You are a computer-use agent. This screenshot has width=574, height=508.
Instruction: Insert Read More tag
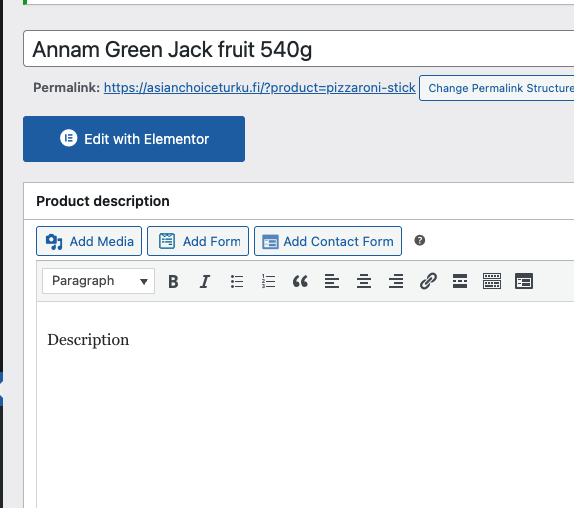tap(460, 281)
